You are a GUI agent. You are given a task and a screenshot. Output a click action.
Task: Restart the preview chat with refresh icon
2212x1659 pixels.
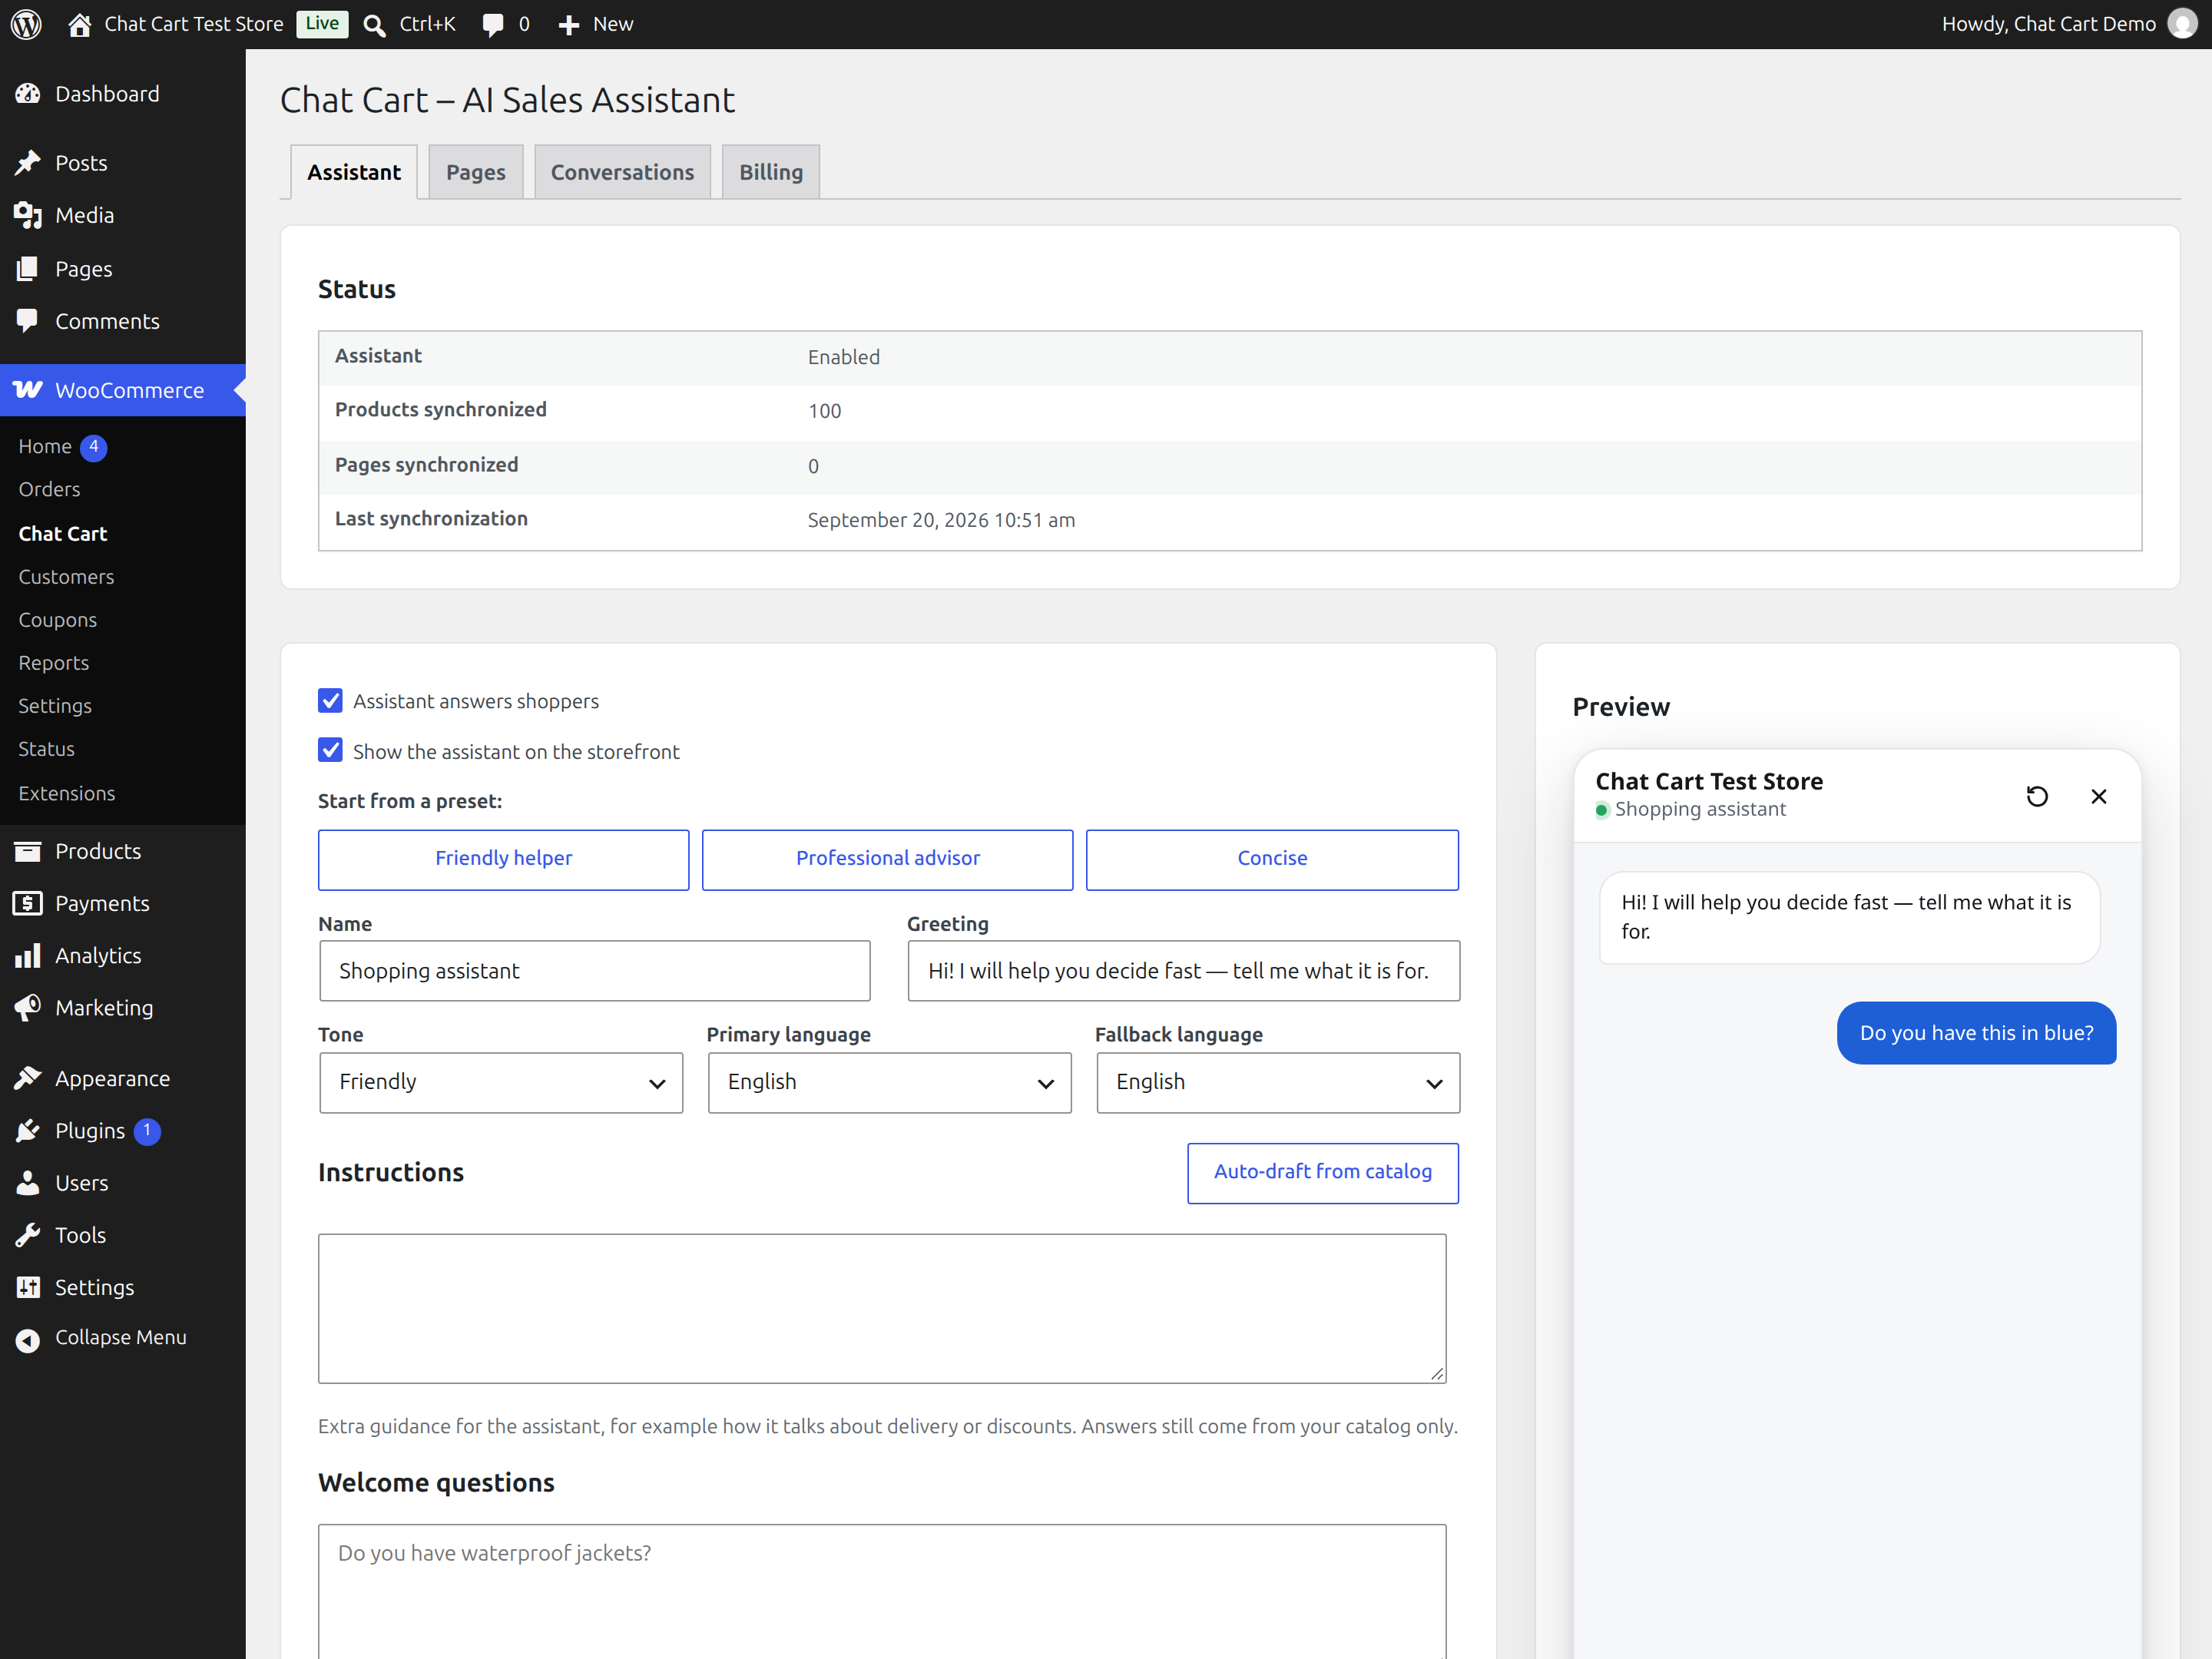(2037, 796)
